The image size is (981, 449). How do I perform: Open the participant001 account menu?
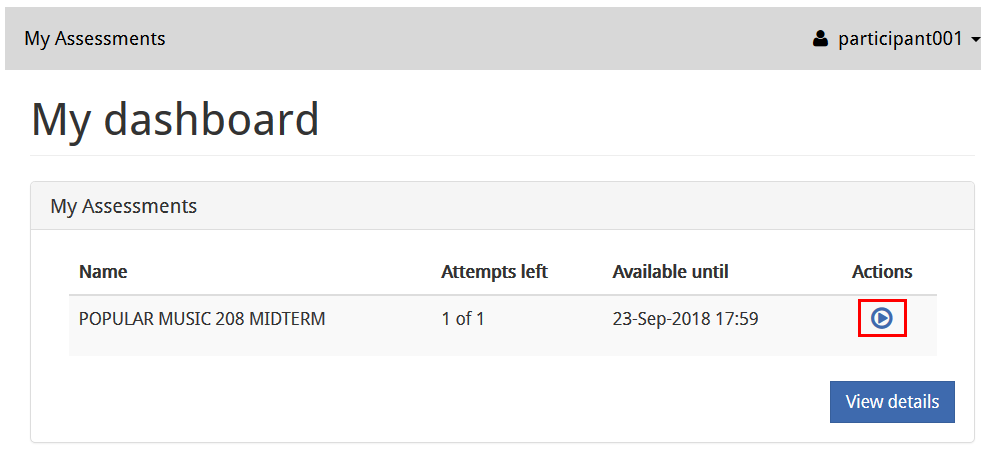pos(898,39)
